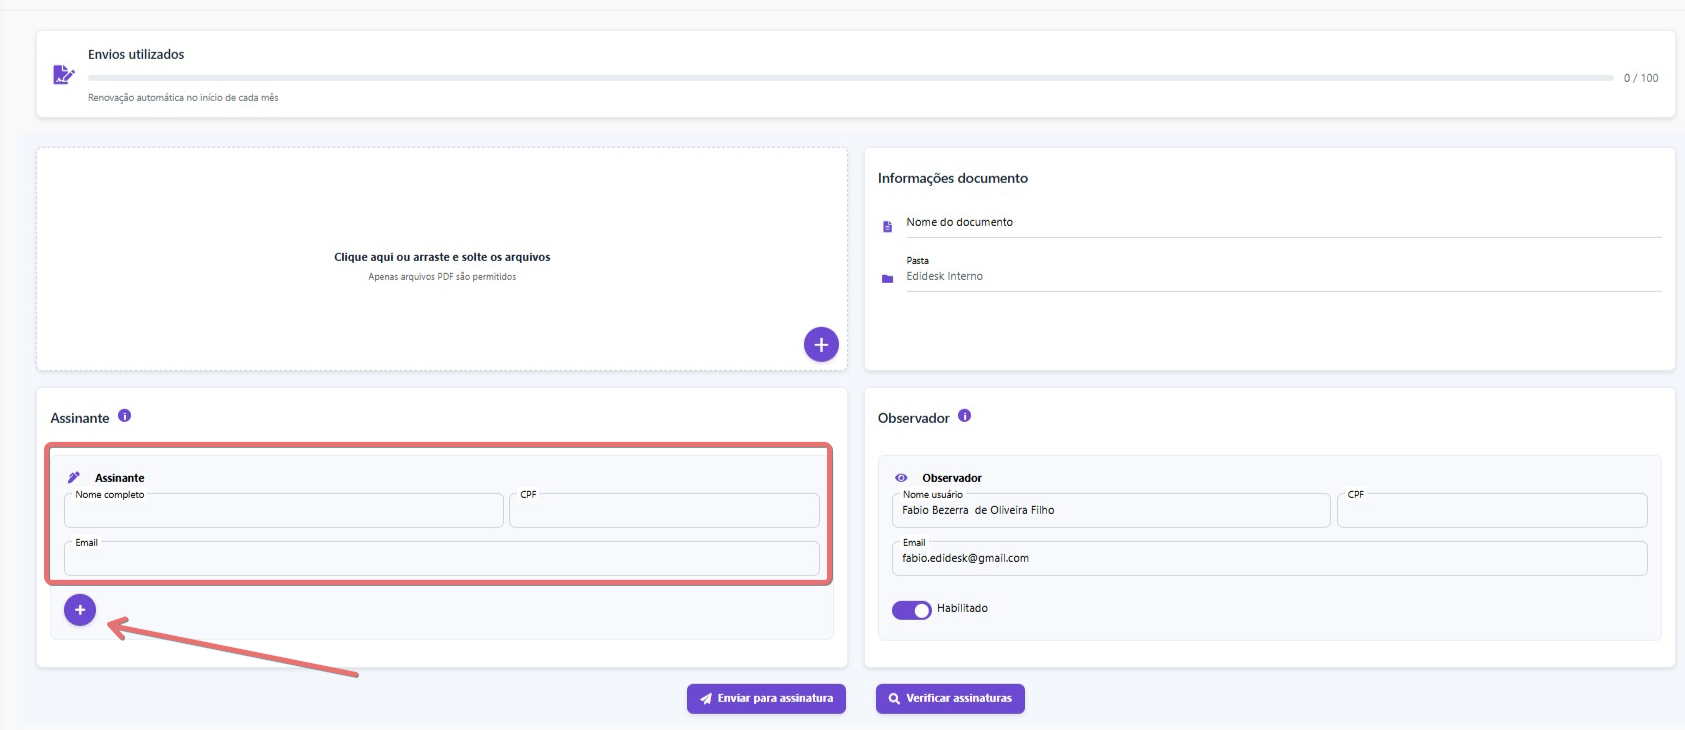Click the folder icon beside Pasta field

point(887,279)
